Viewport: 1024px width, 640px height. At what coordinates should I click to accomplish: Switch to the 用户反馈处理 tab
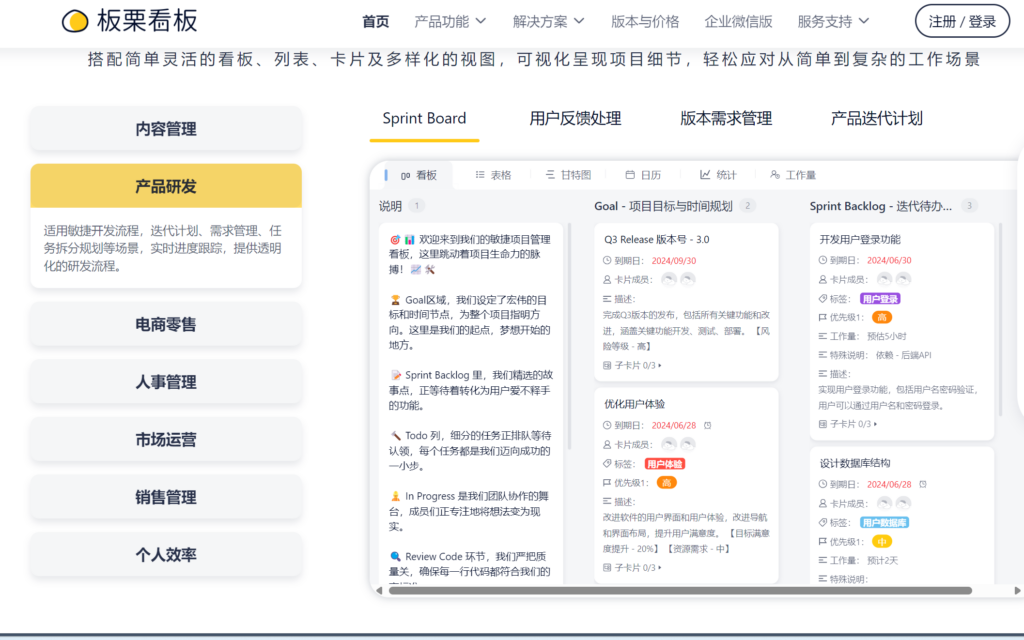tap(576, 117)
